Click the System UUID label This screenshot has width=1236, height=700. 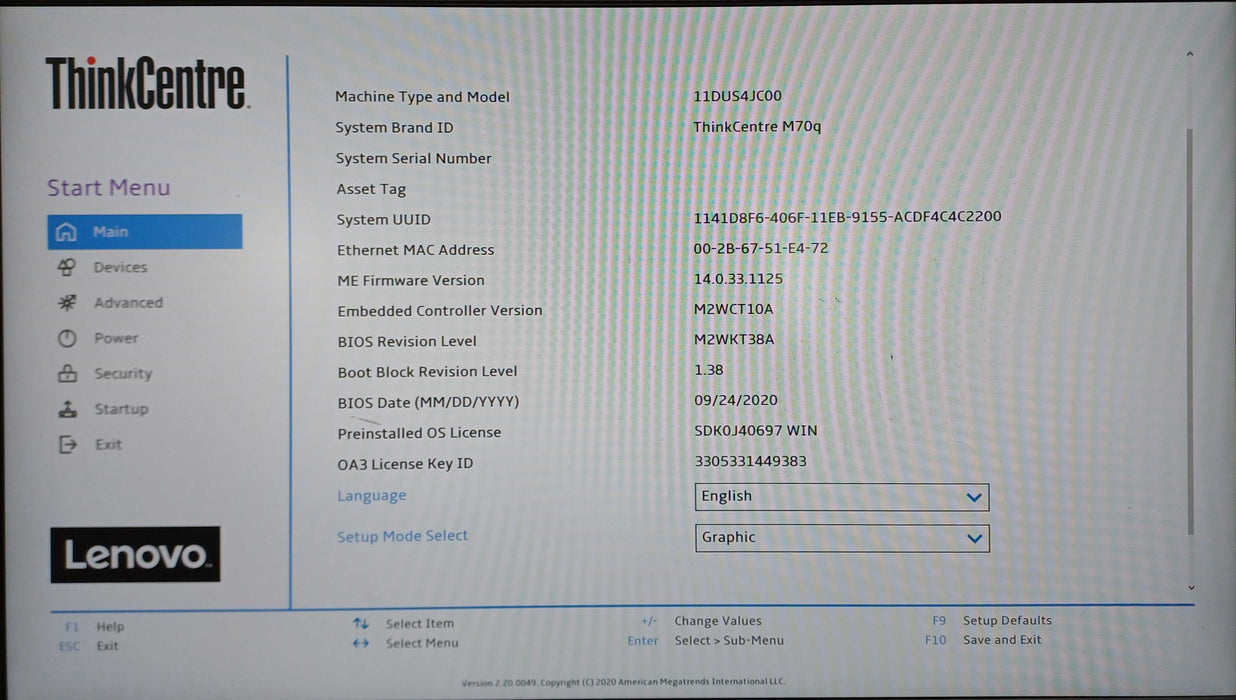pyautogui.click(x=384, y=220)
